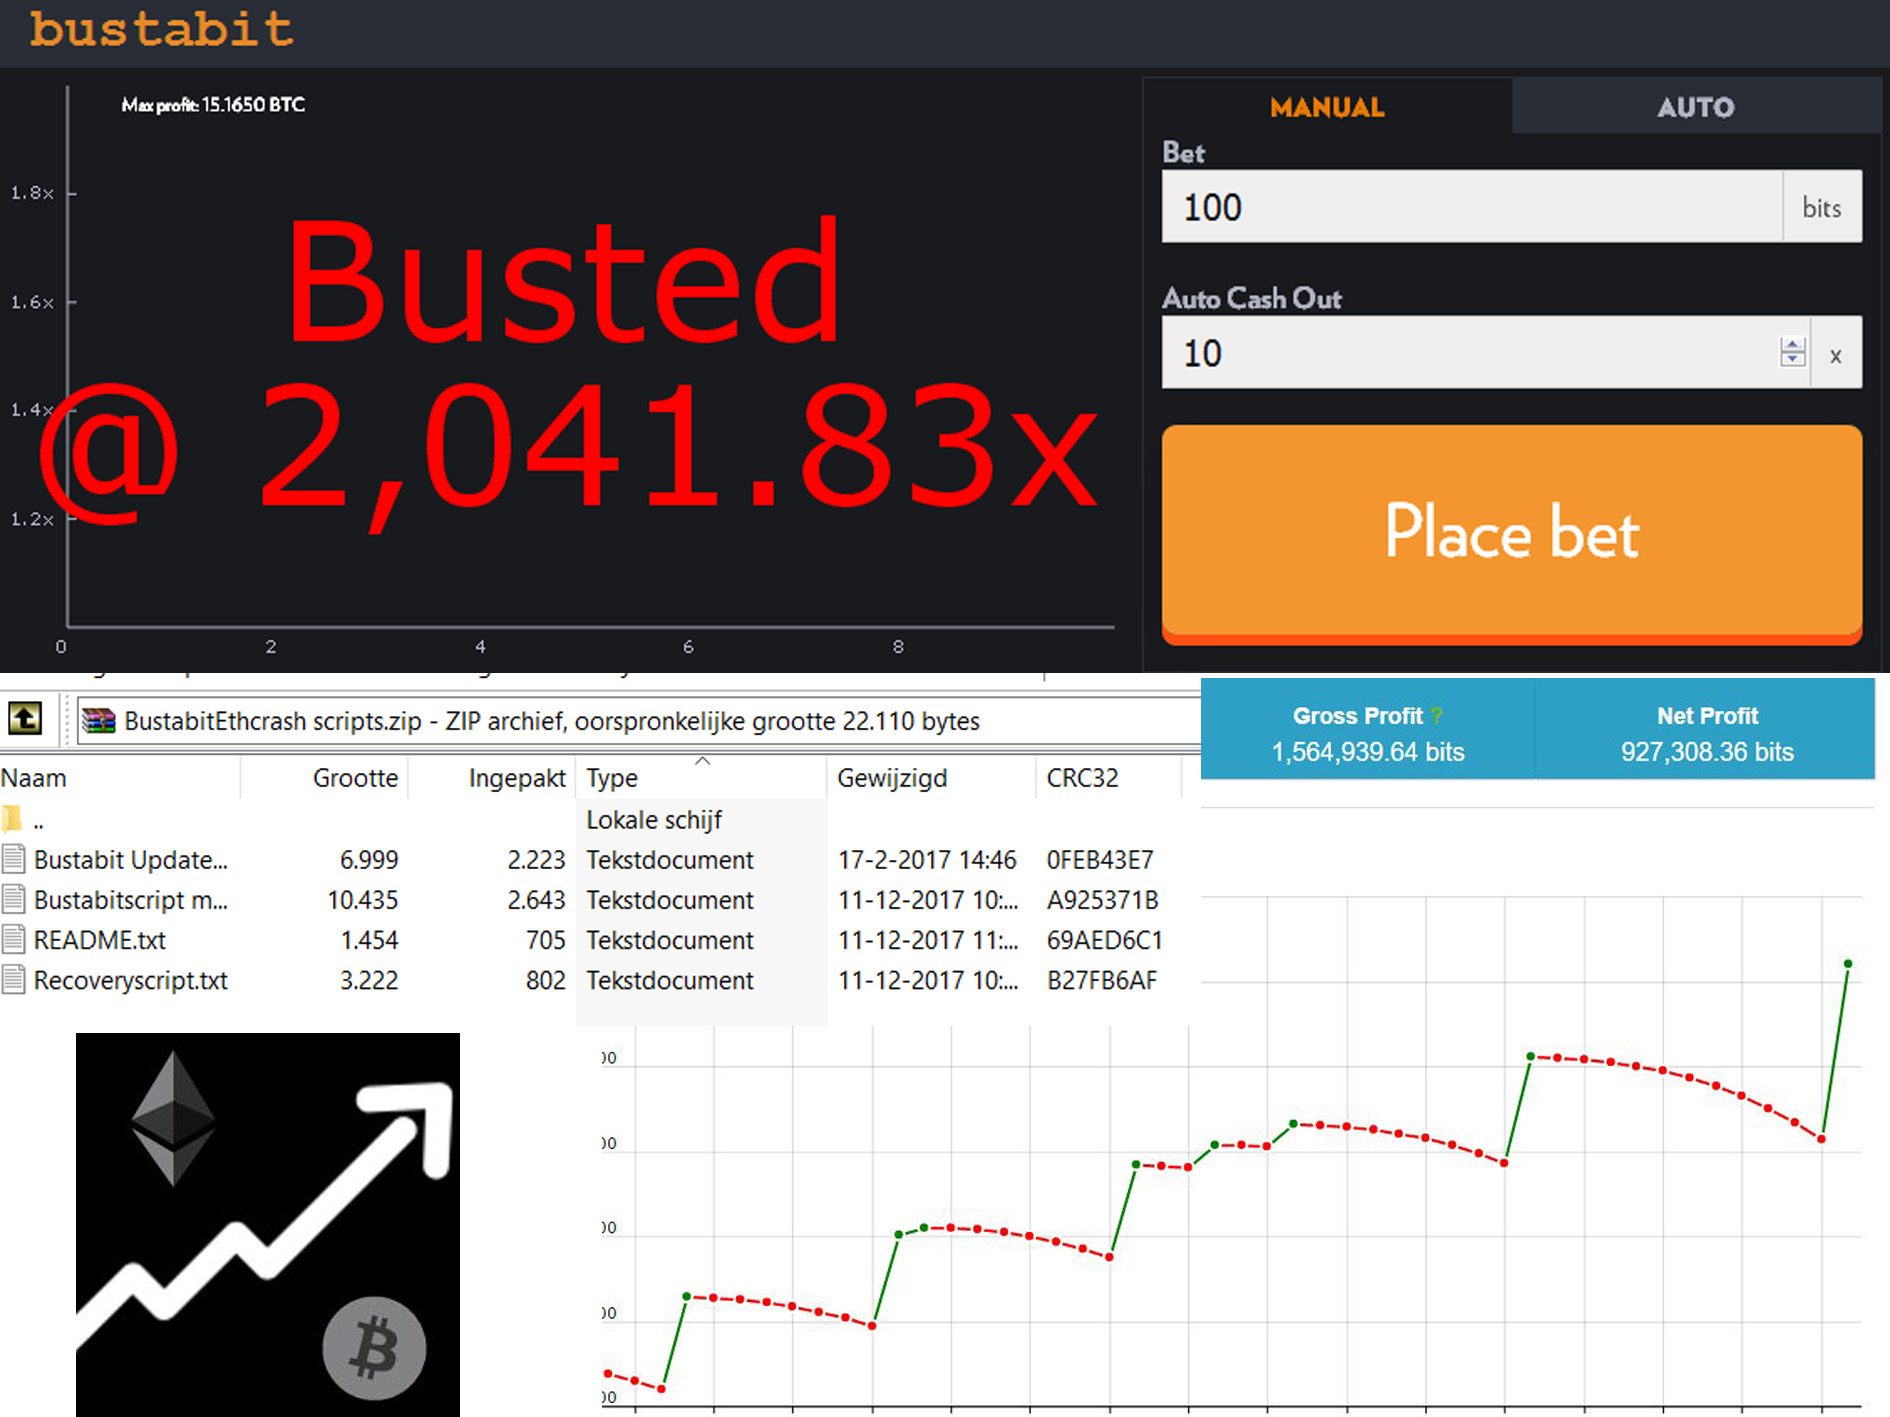Click the Bustabitscript m... file icon
Screen dimensions: 1890x1417
(x=13, y=899)
